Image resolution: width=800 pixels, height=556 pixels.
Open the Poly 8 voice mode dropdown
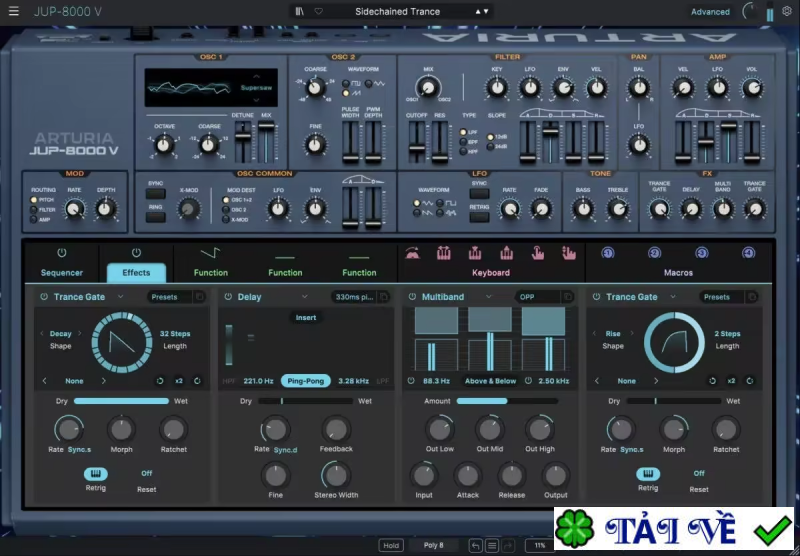434,545
